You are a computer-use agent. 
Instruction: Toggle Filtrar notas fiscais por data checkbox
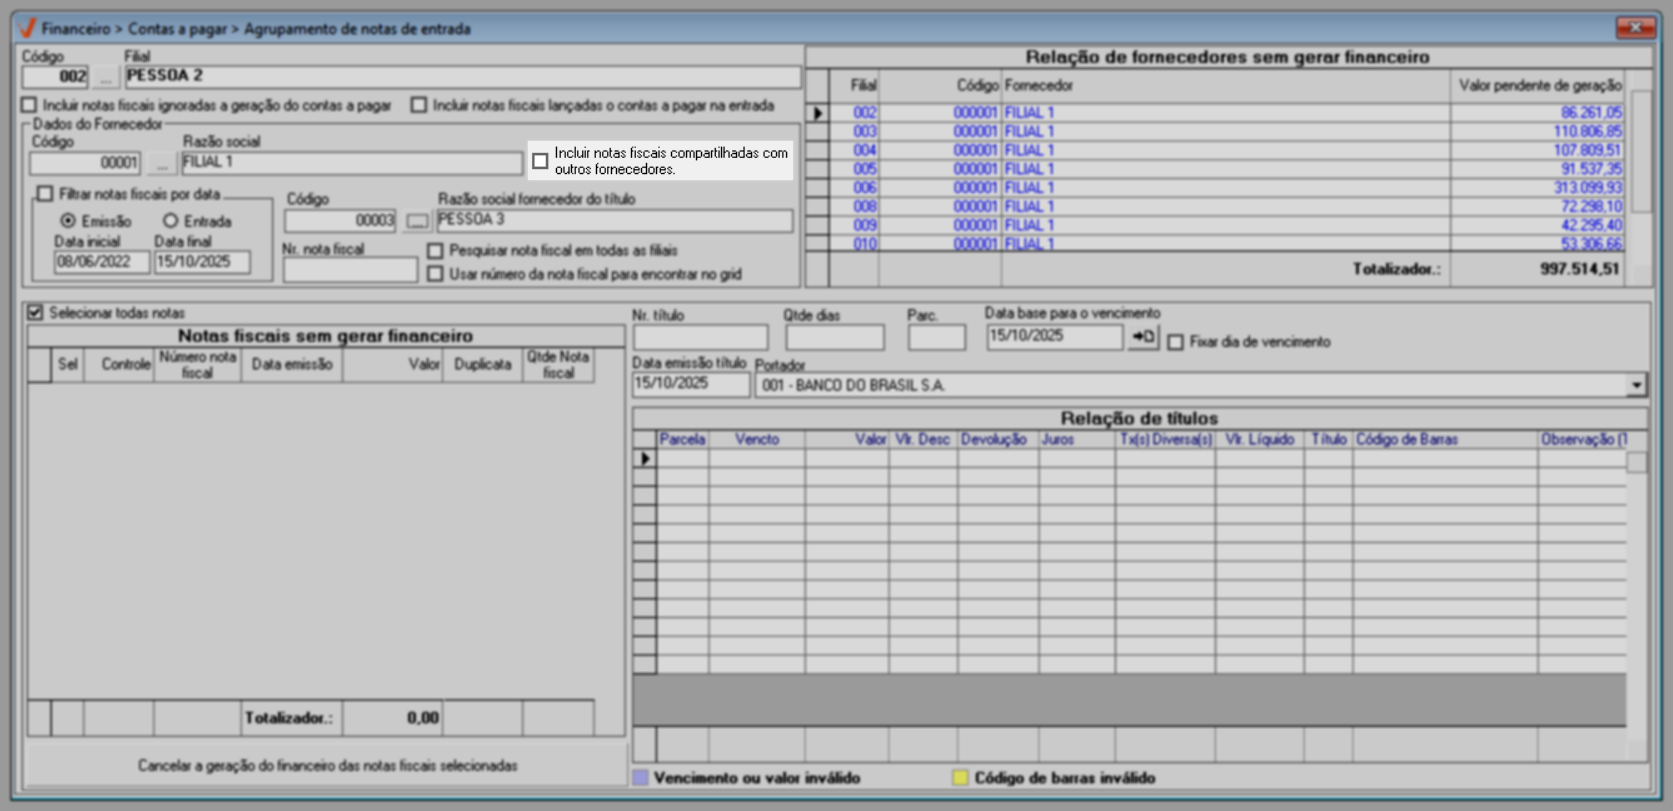(45, 194)
